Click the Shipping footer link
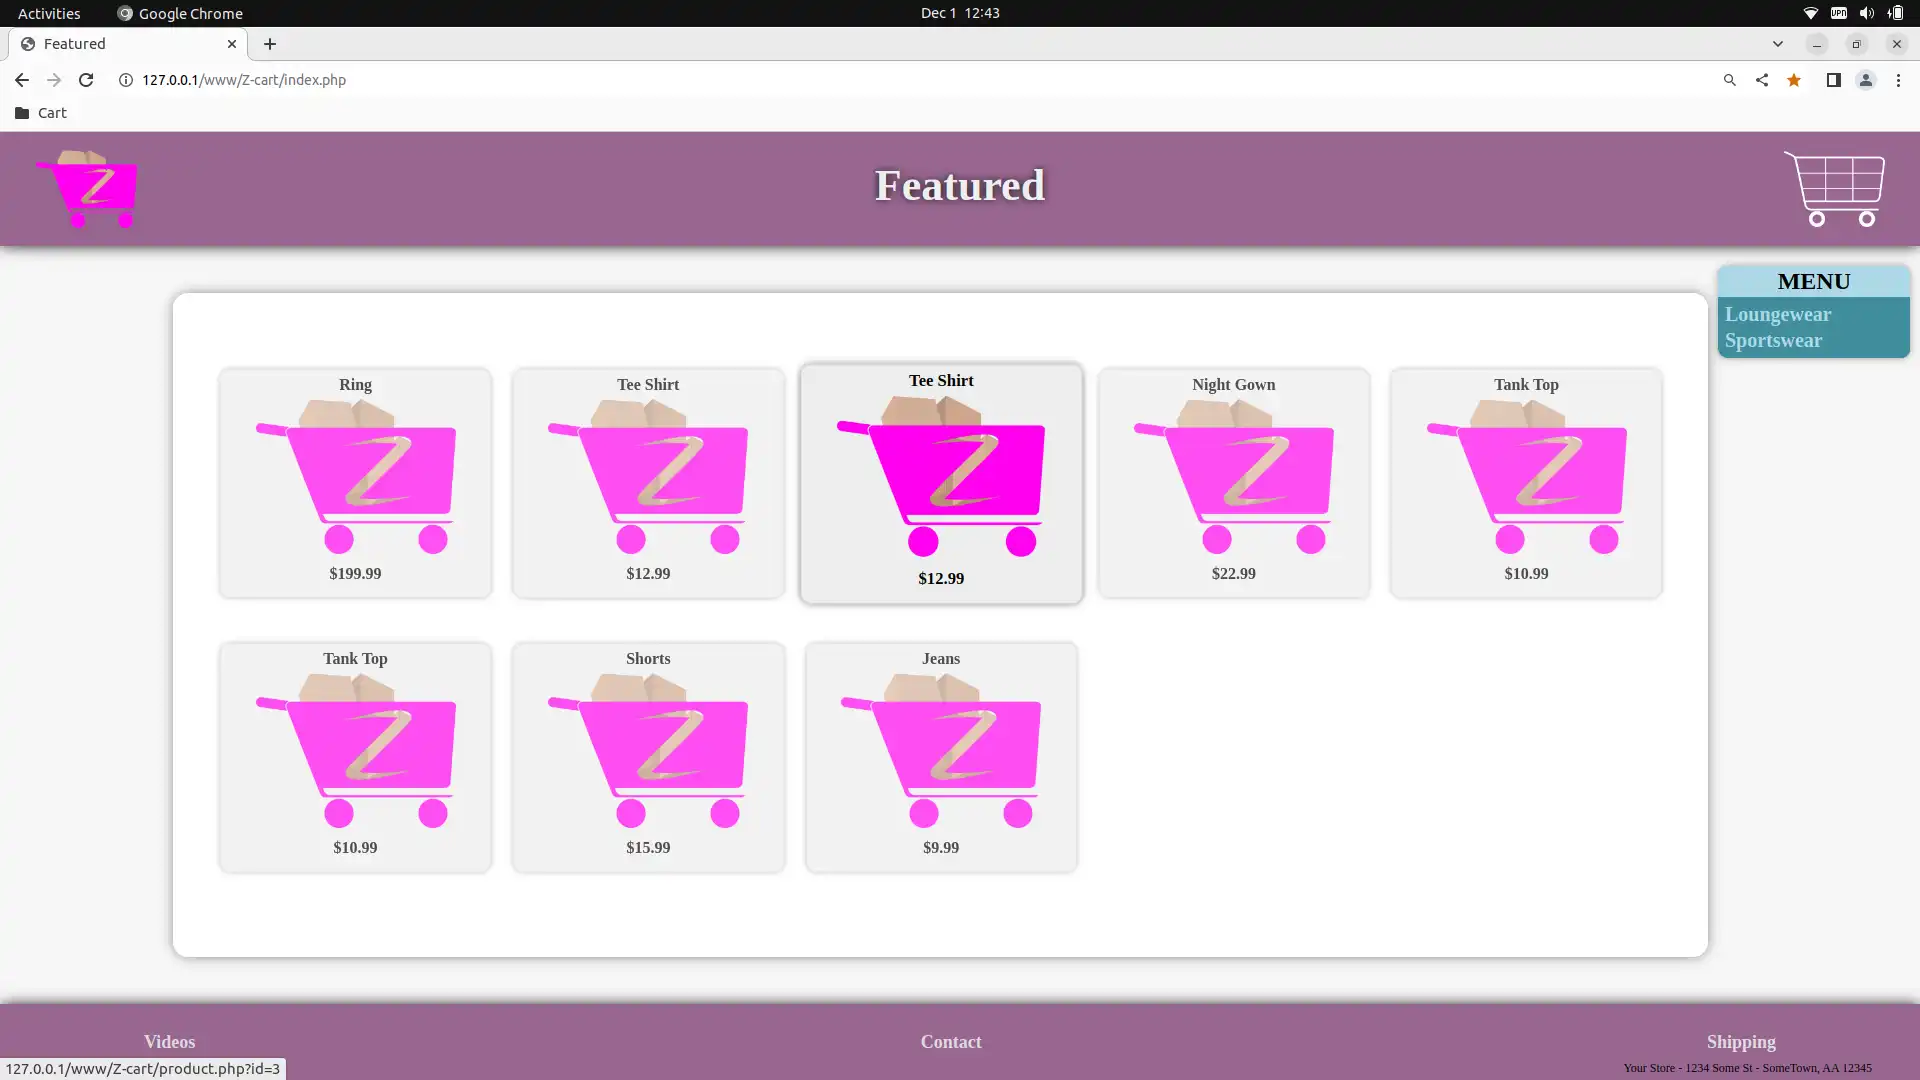Viewport: 1920px width, 1080px height. [x=1741, y=1042]
